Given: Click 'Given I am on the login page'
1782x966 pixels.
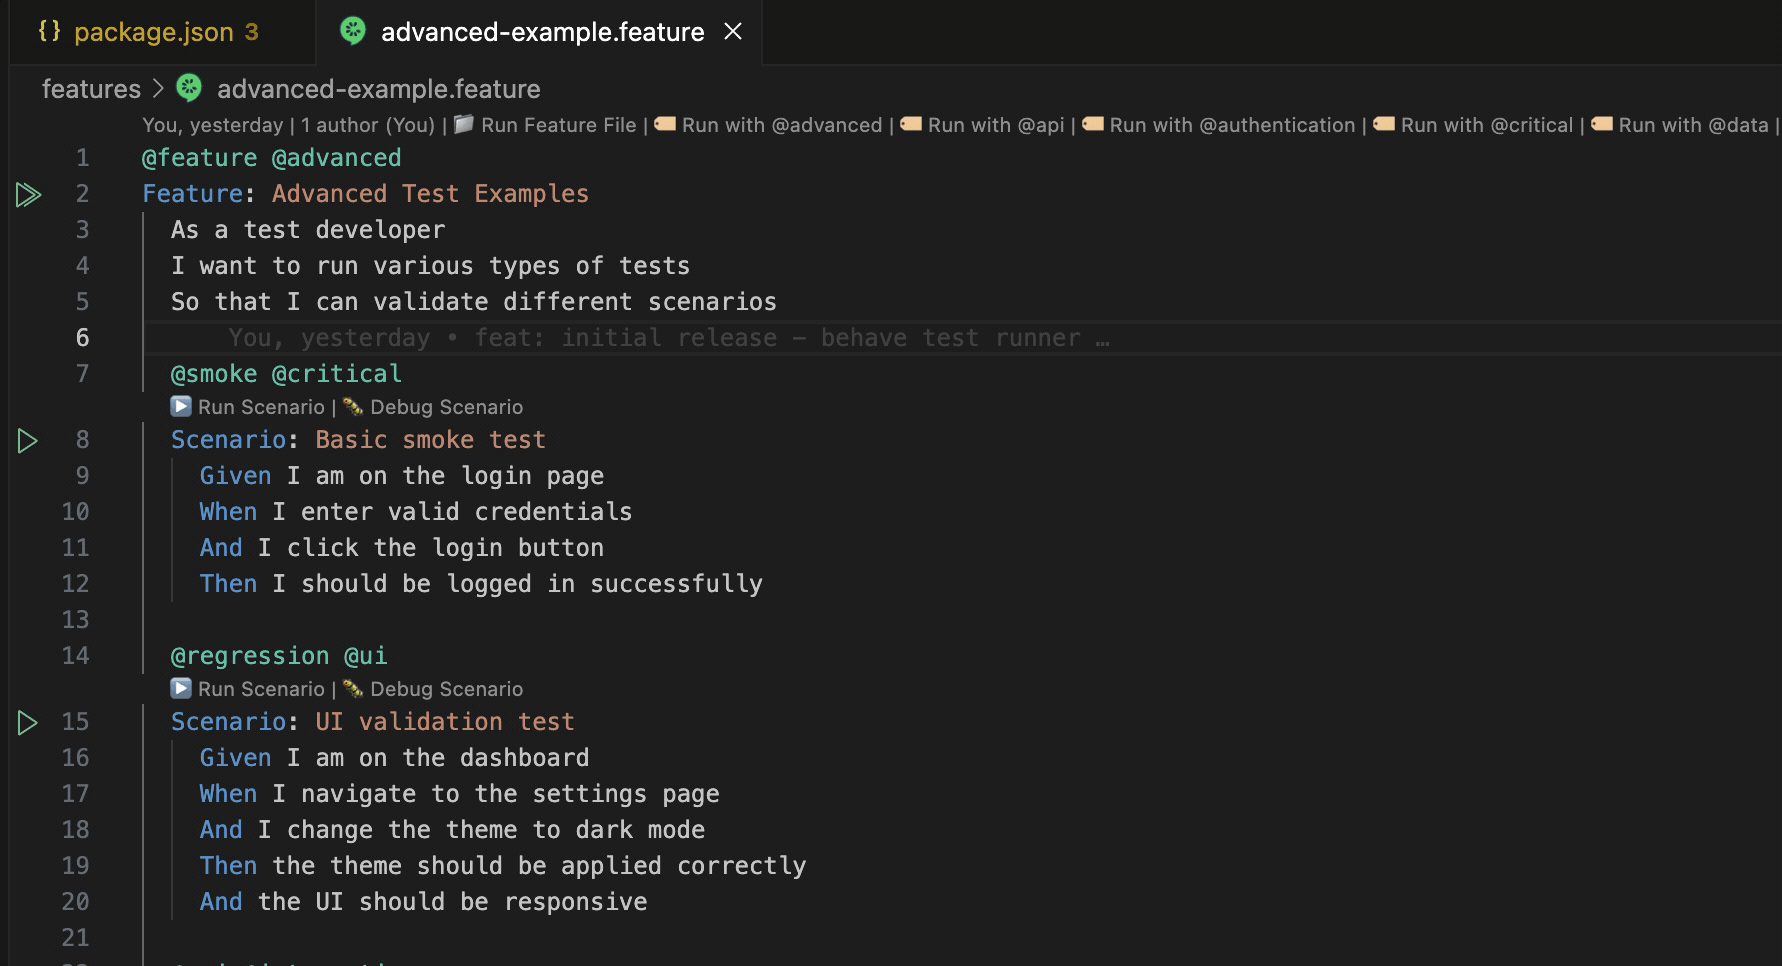Looking at the screenshot, I should pos(402,476).
